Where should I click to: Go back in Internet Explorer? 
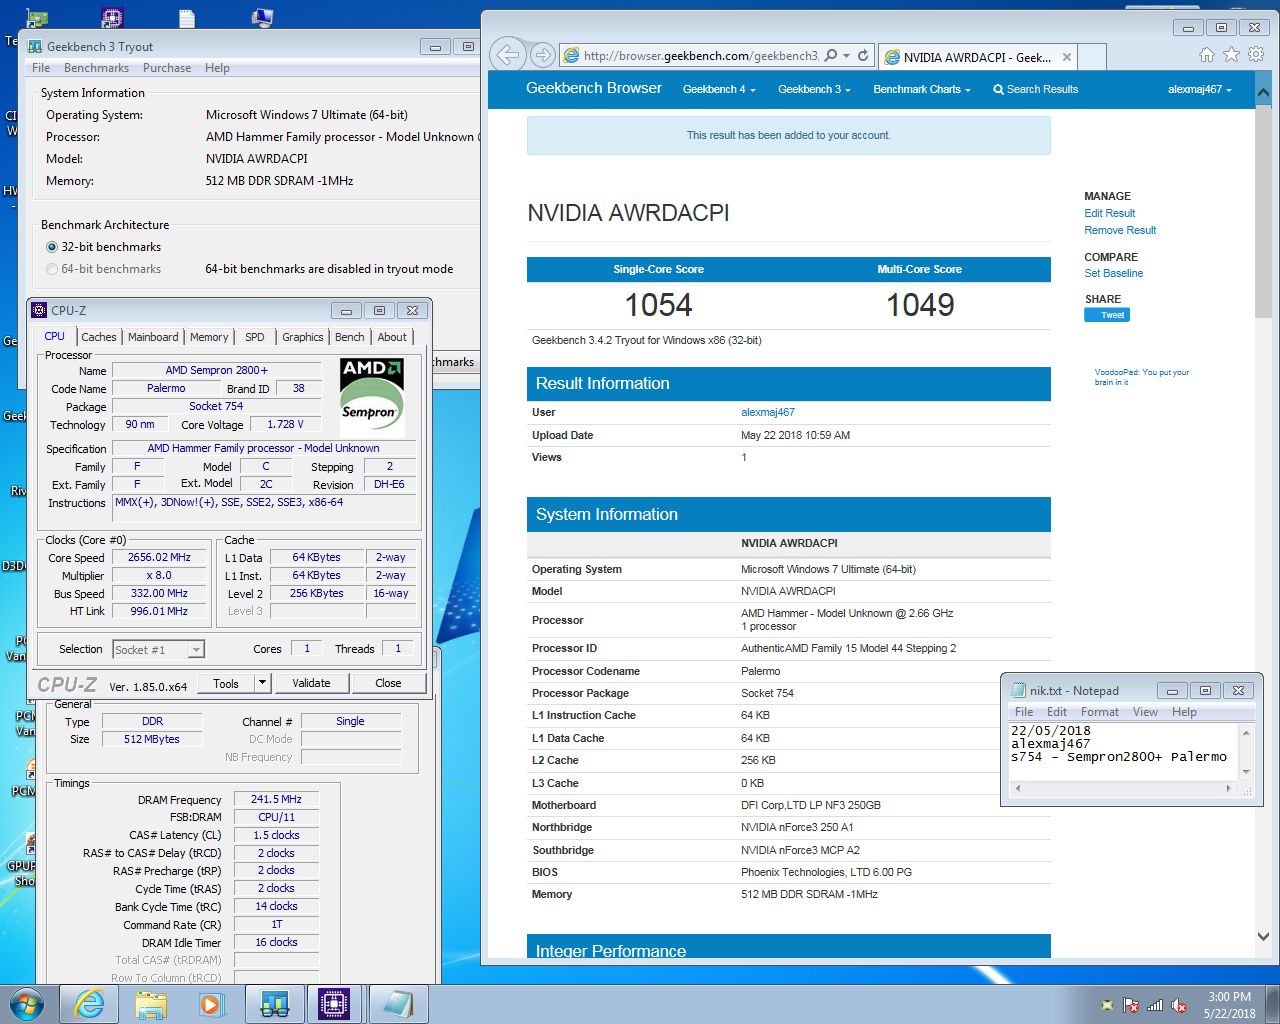(x=507, y=55)
